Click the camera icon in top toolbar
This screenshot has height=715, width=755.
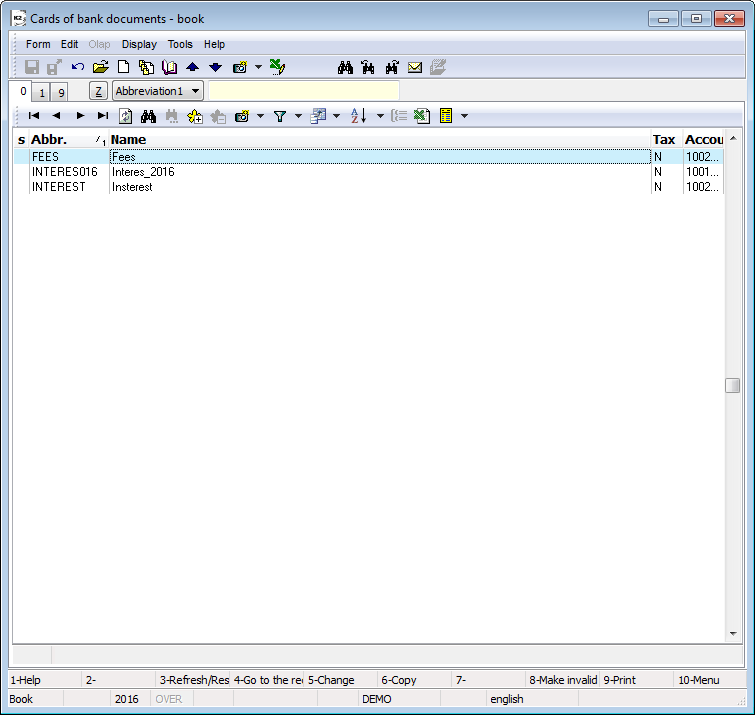(240, 67)
